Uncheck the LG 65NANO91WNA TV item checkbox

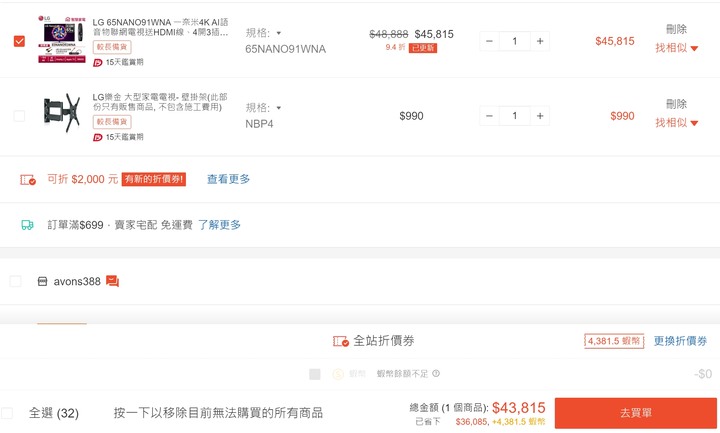point(19,41)
